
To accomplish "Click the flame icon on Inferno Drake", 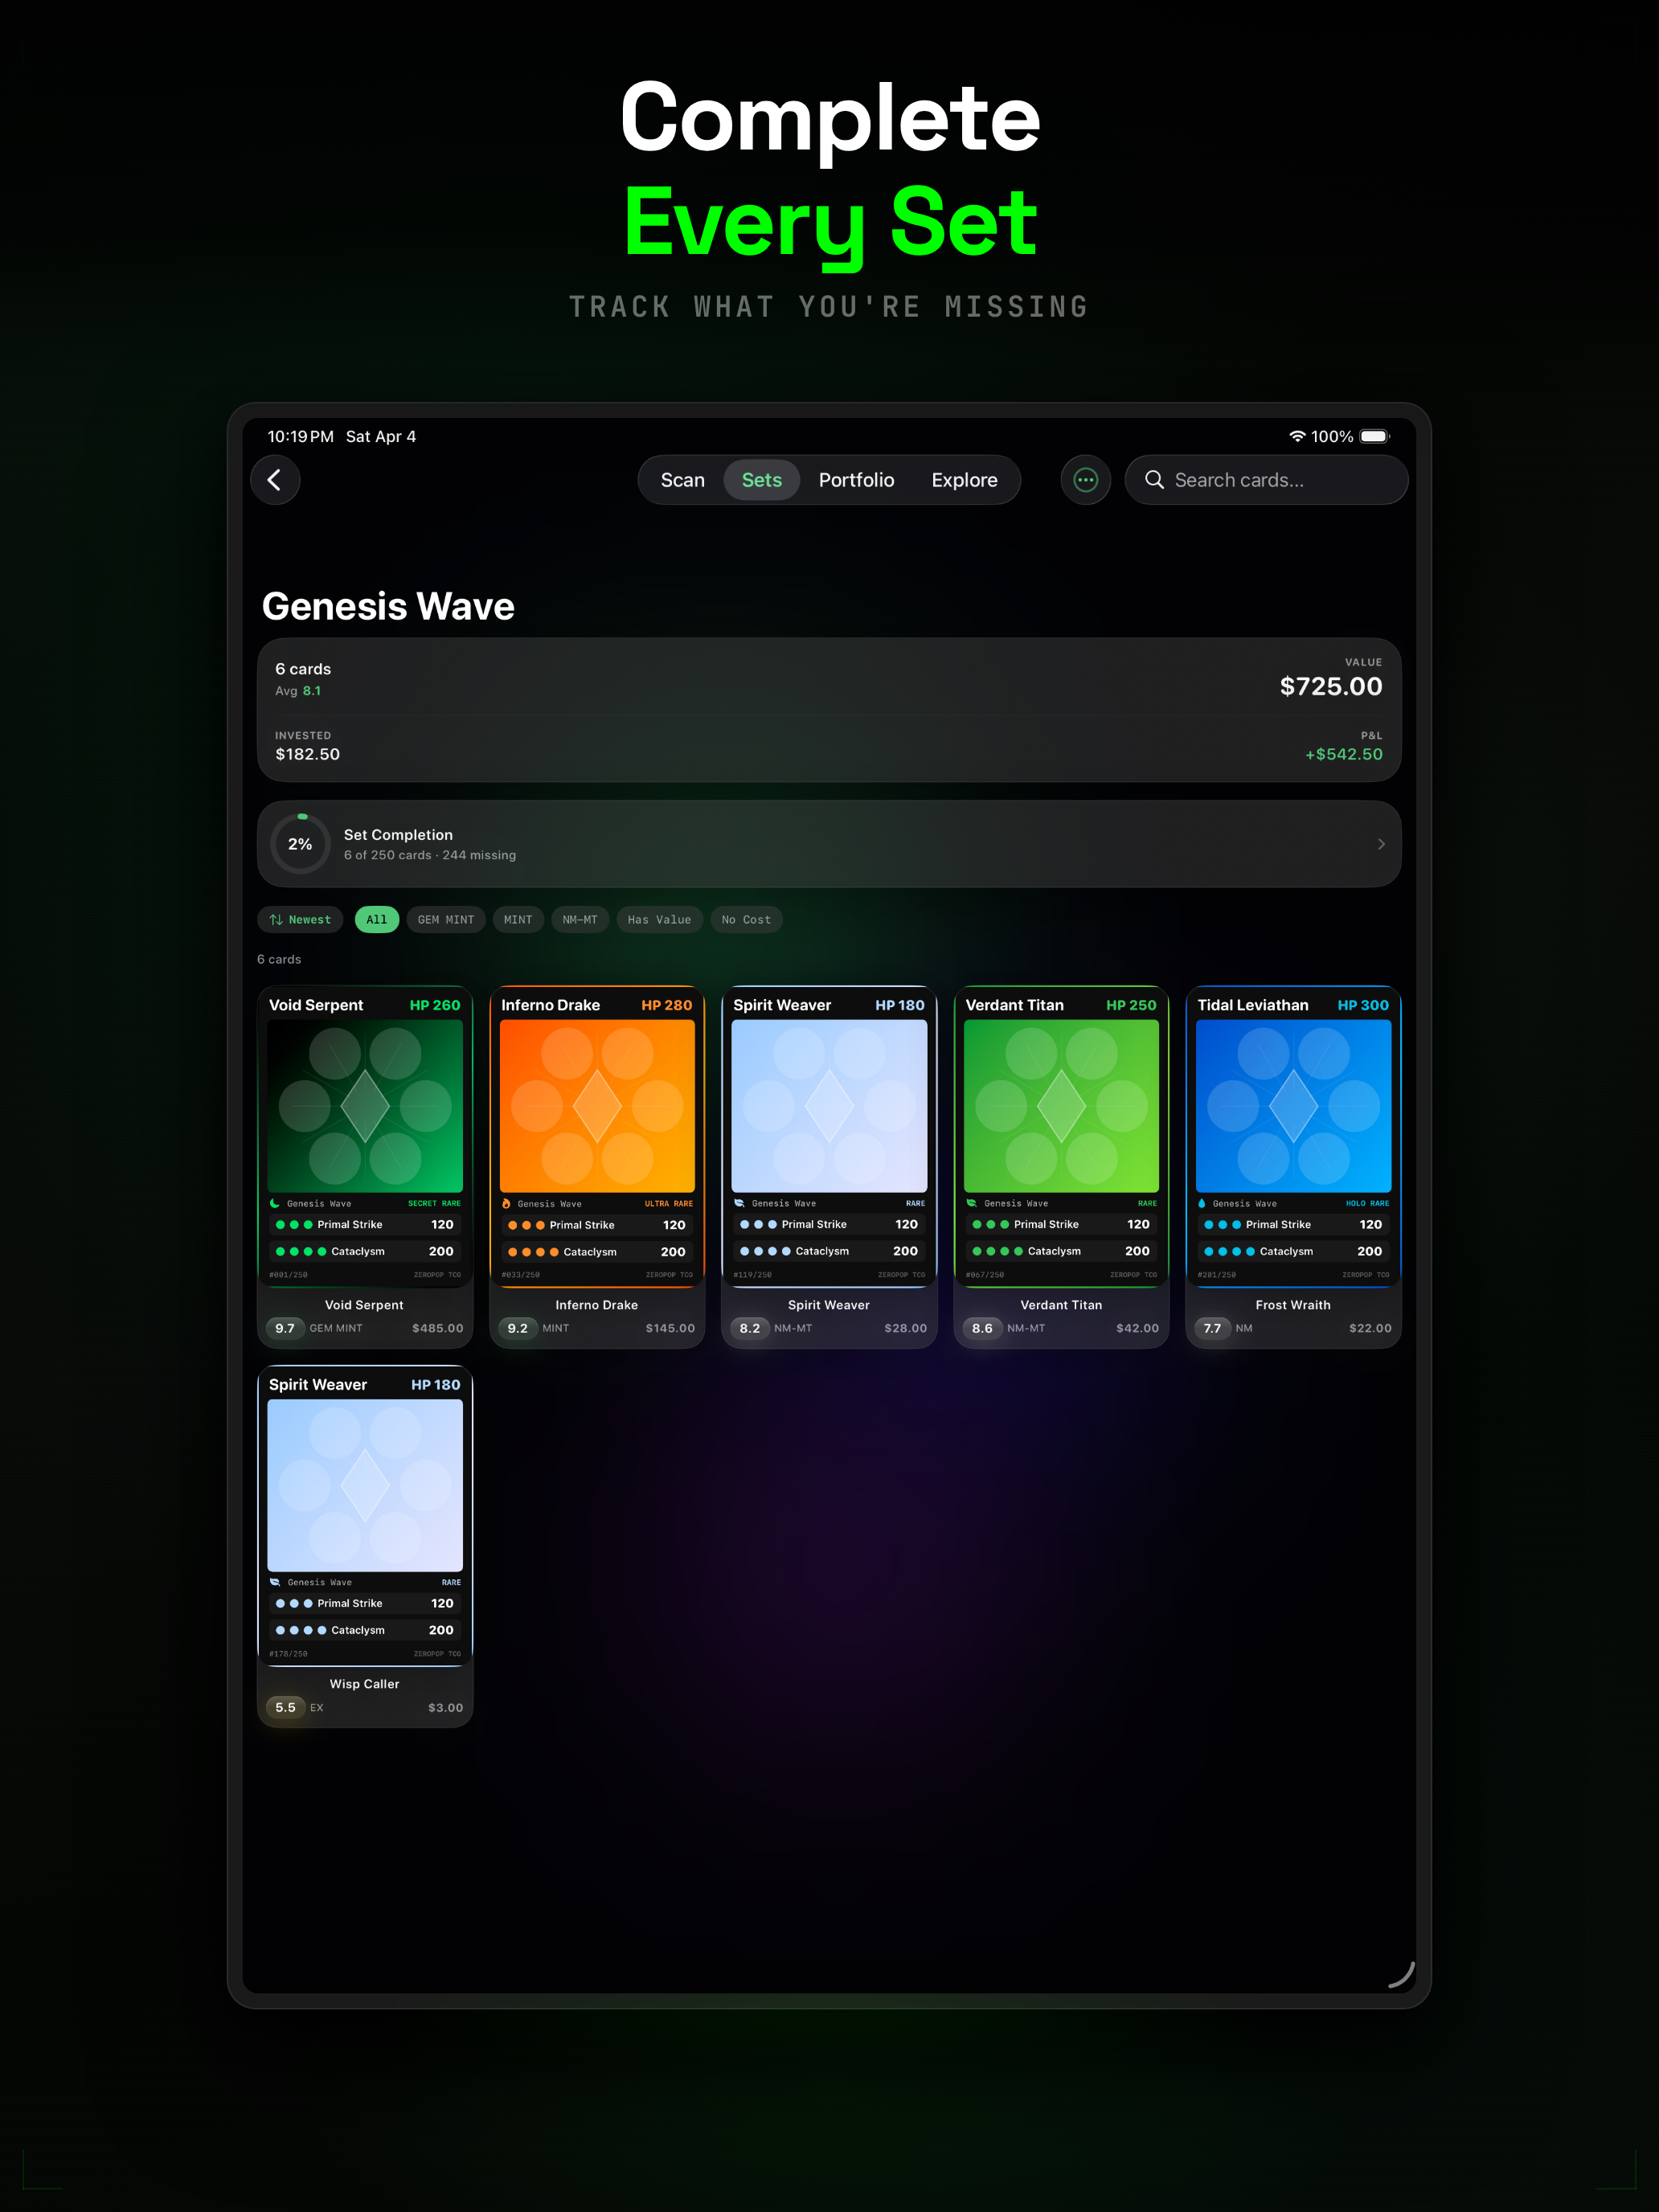I will coord(507,1203).
